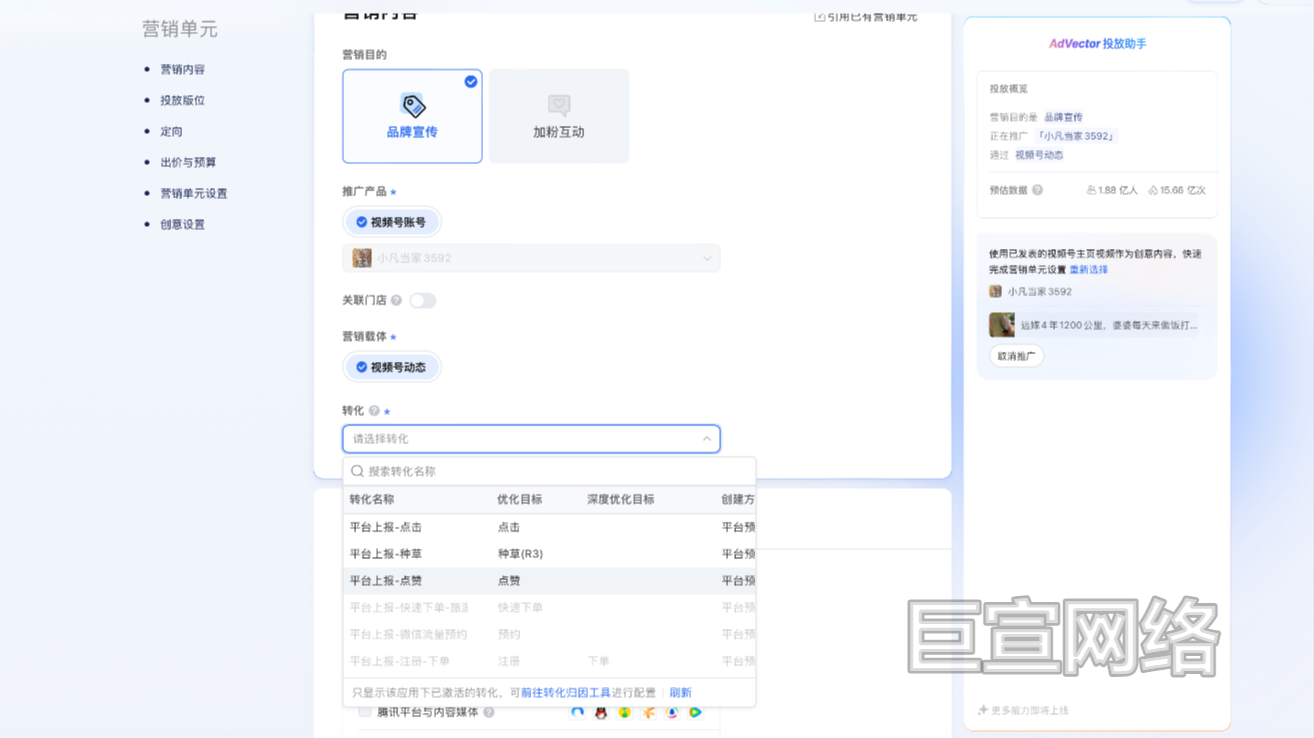Click the 转化名称 column header
Viewport: 1314px width, 738px height.
pyautogui.click(x=372, y=499)
